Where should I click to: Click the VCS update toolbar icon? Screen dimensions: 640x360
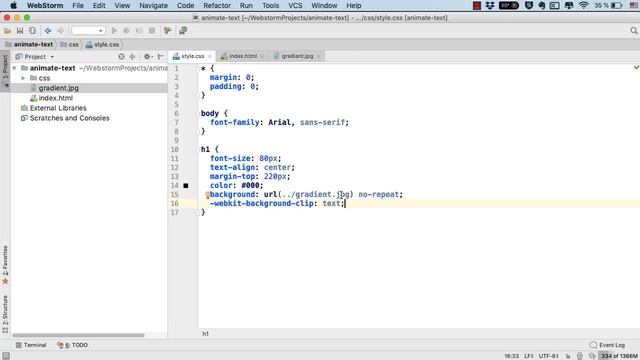pos(167,31)
